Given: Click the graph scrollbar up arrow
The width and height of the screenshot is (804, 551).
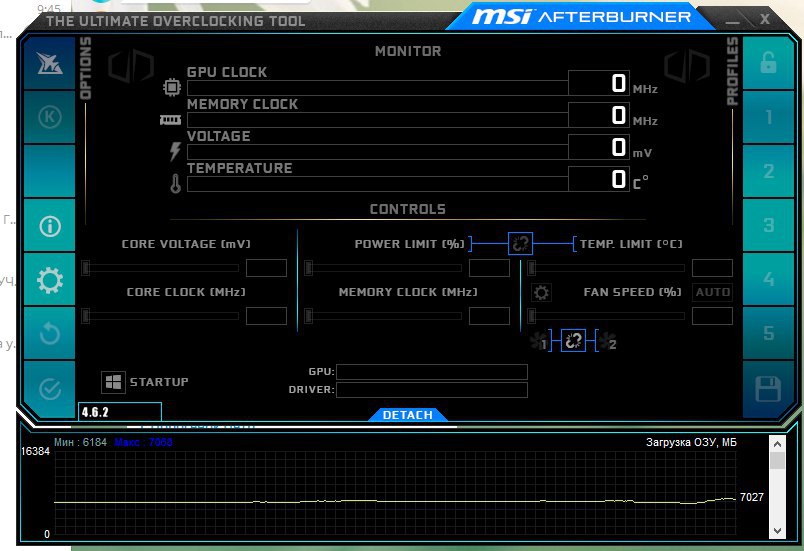Looking at the screenshot, I should [777, 444].
